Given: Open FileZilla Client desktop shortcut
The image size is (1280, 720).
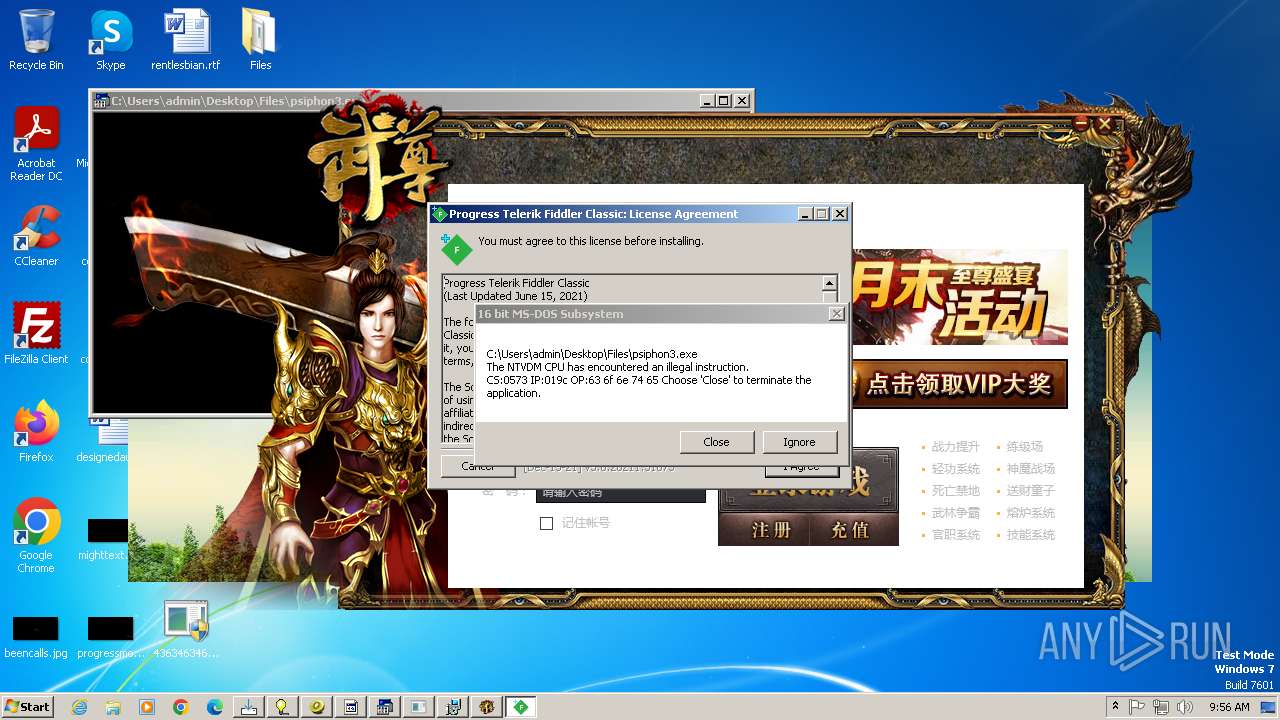Looking at the screenshot, I should [x=36, y=333].
